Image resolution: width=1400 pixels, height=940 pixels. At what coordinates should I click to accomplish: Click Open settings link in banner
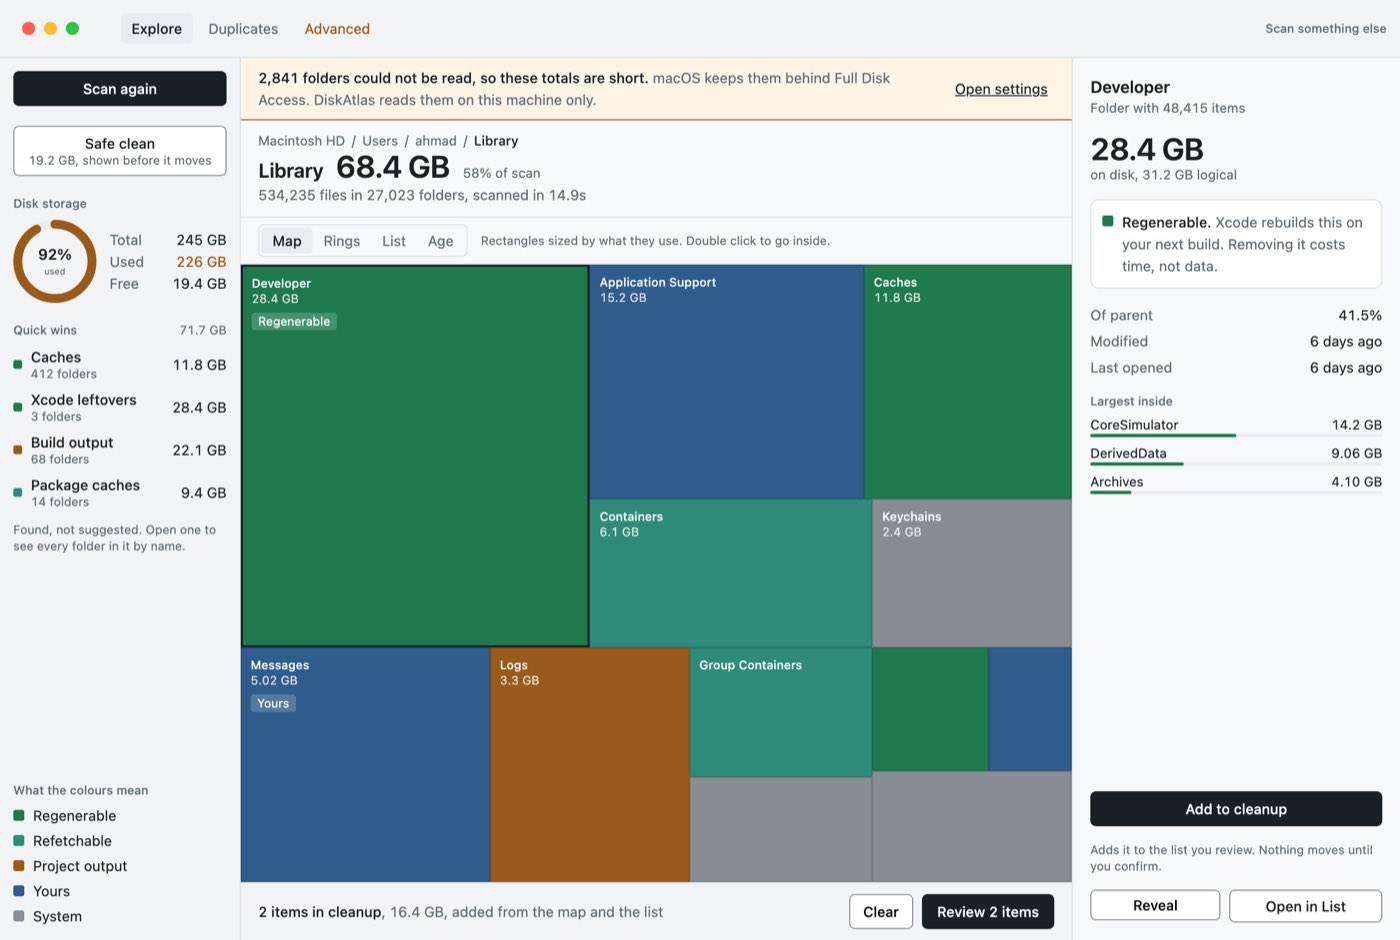click(1001, 89)
